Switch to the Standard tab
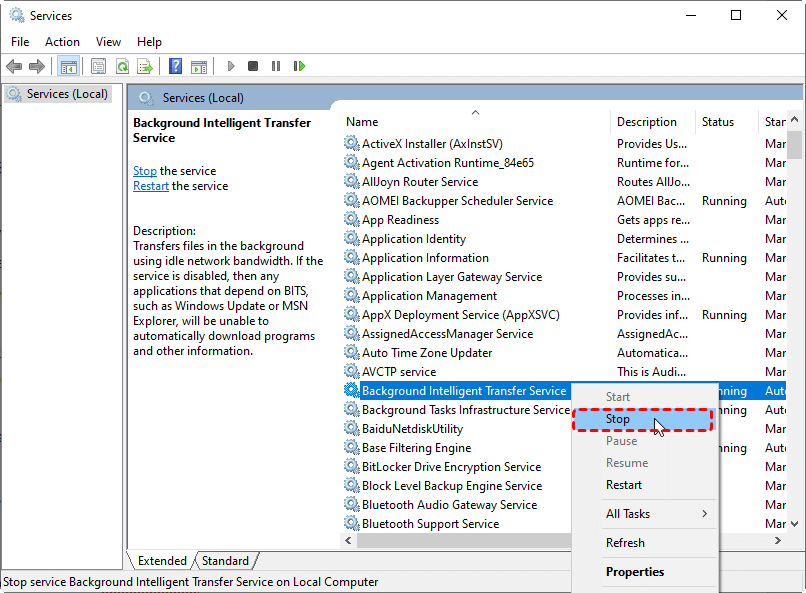 (225, 561)
